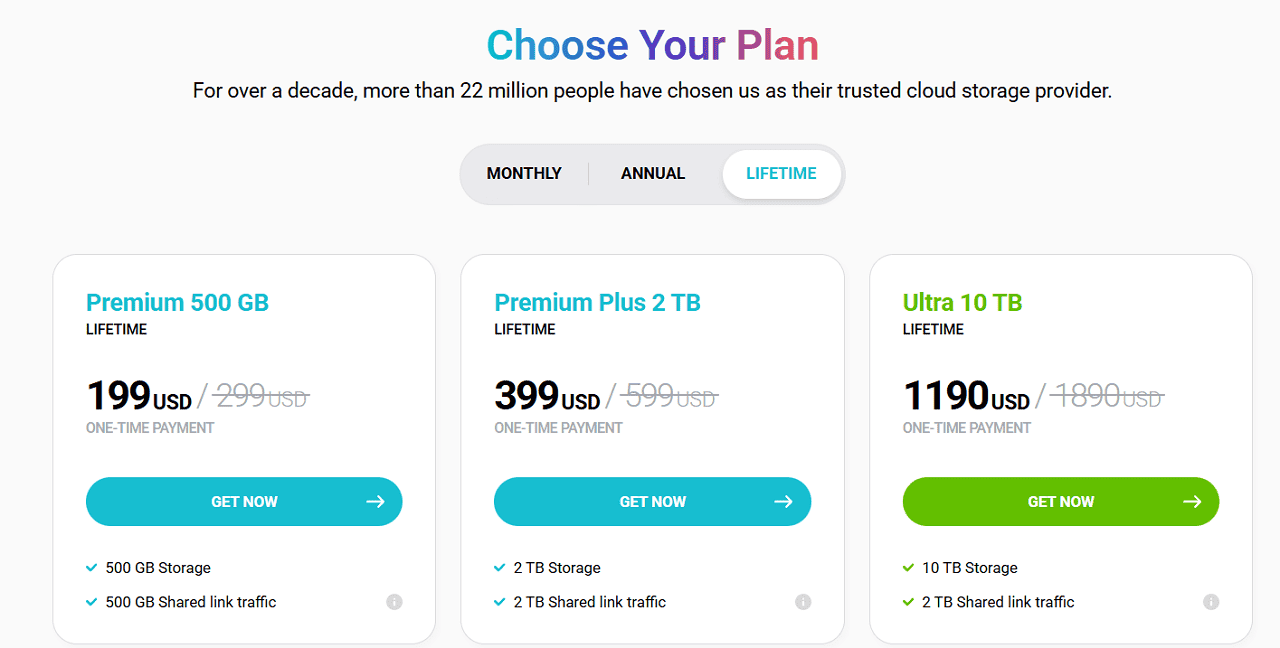This screenshot has height=648, width=1280.
Task: Click info icon in Premium Plus 2 TB card
Action: click(x=803, y=602)
